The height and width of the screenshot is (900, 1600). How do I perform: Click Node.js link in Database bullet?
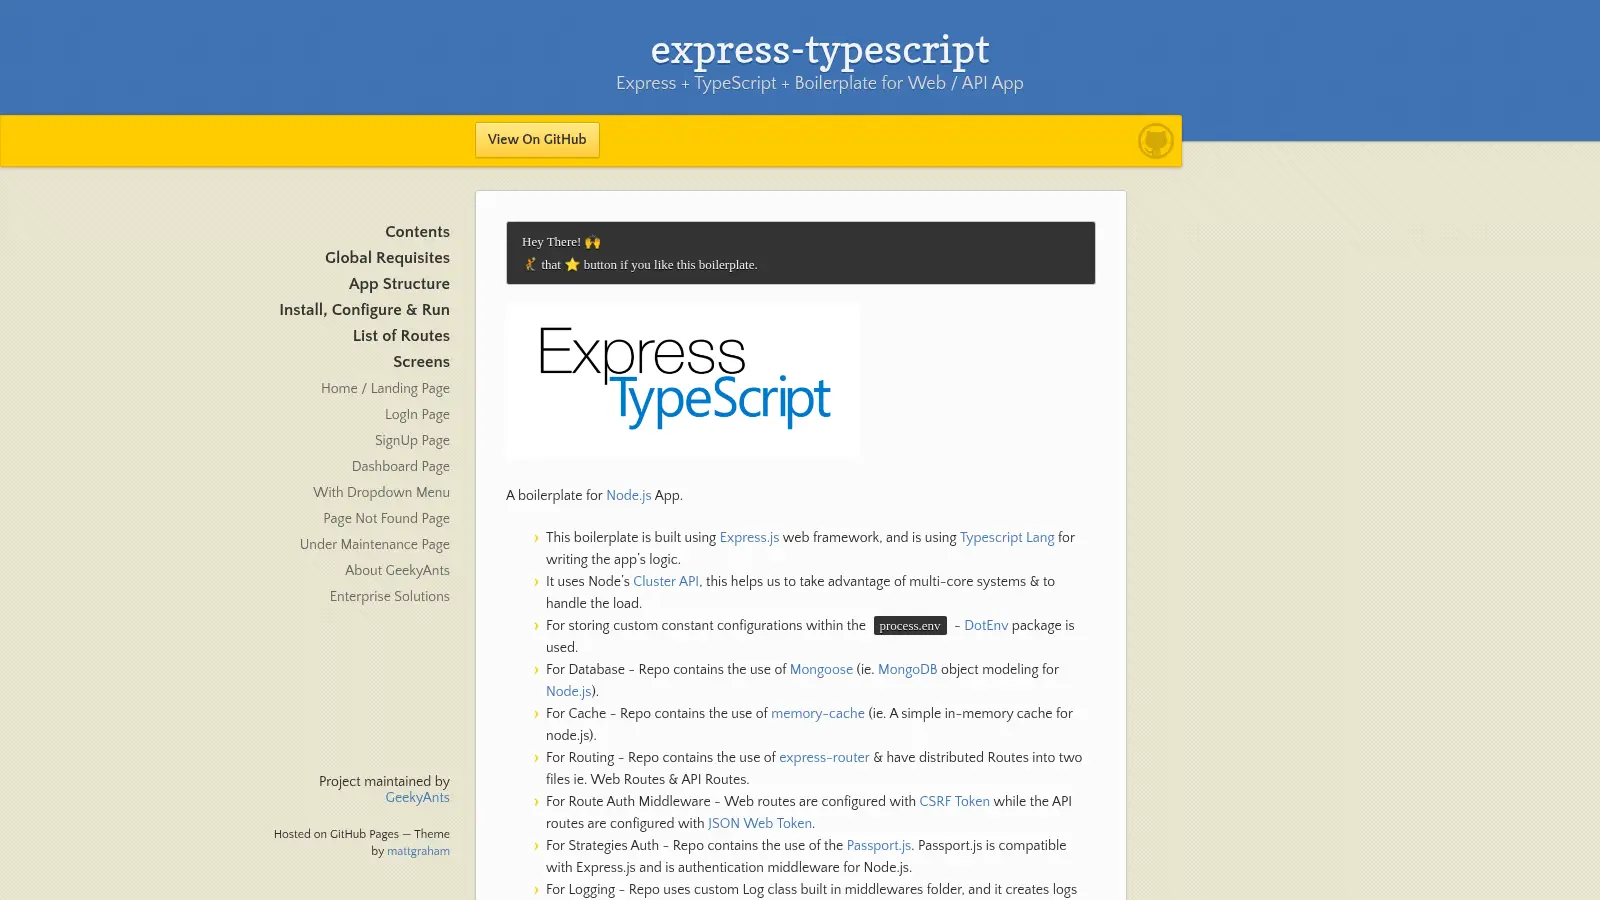click(x=568, y=692)
